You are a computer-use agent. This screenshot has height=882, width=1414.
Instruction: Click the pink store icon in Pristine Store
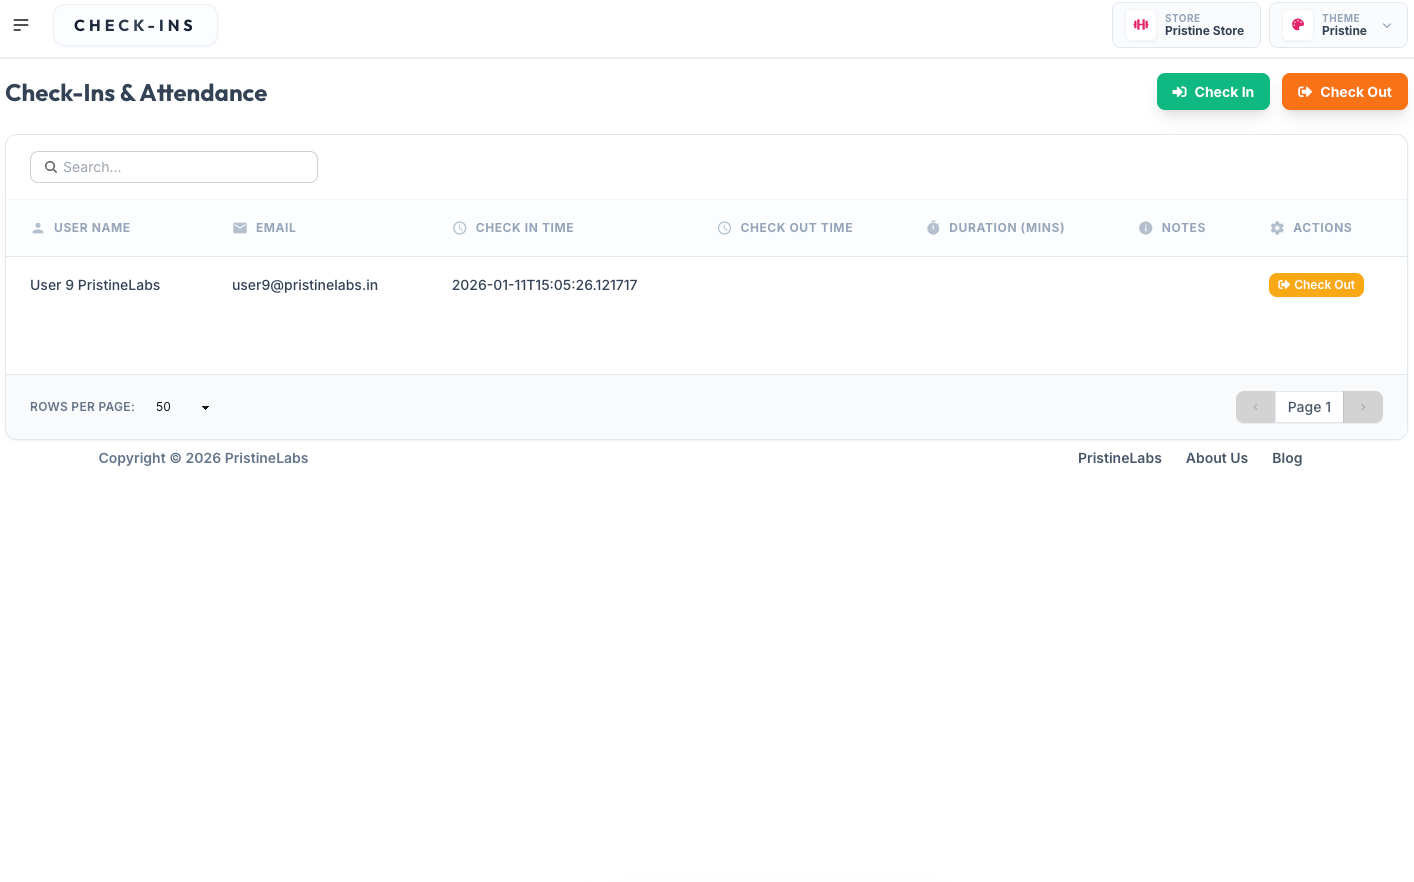(x=1140, y=24)
